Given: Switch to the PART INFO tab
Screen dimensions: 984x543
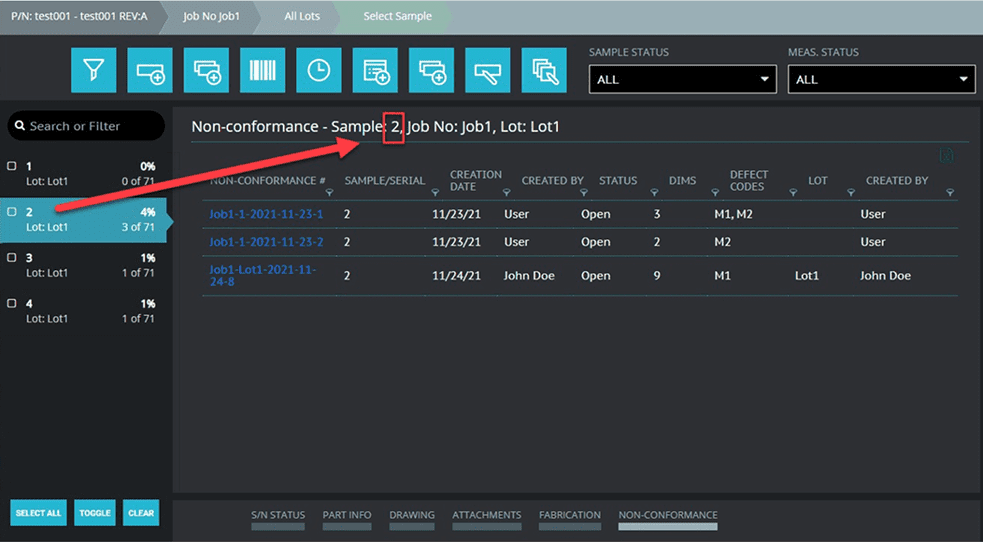Looking at the screenshot, I should click(x=347, y=519).
